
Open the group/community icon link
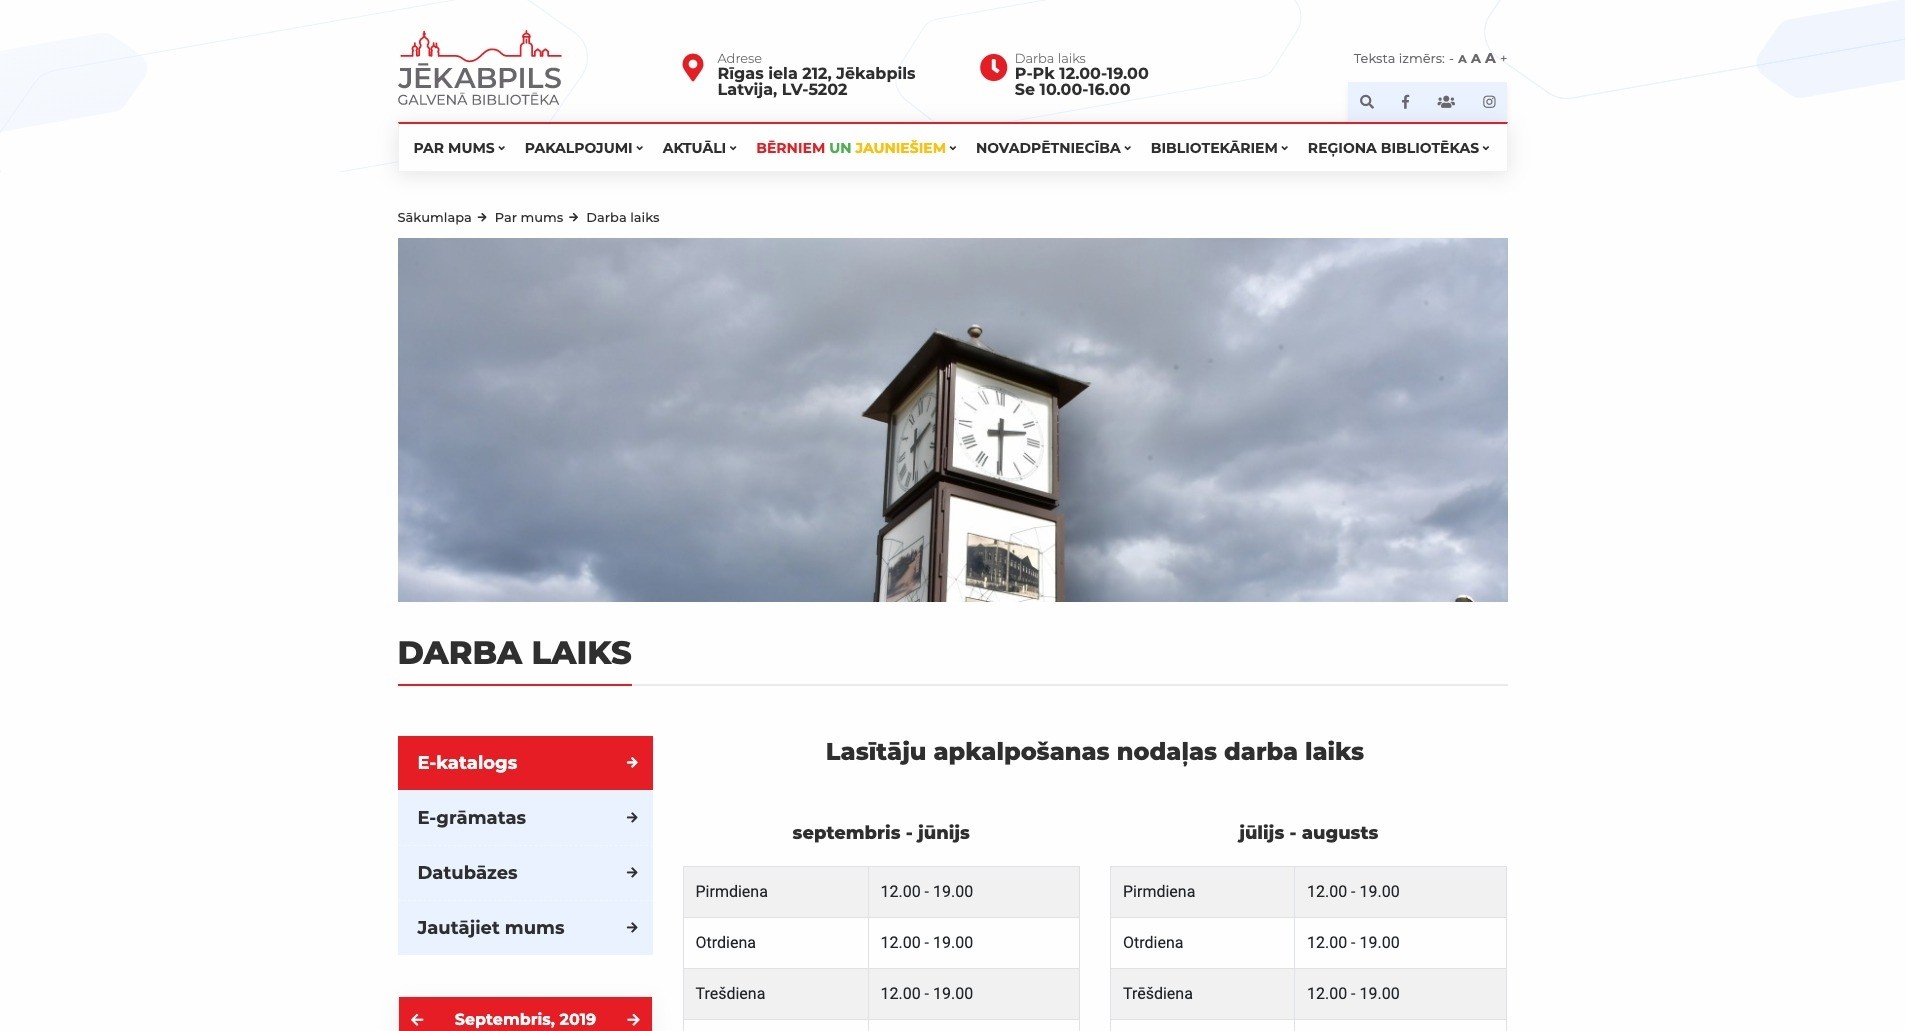(x=1446, y=102)
